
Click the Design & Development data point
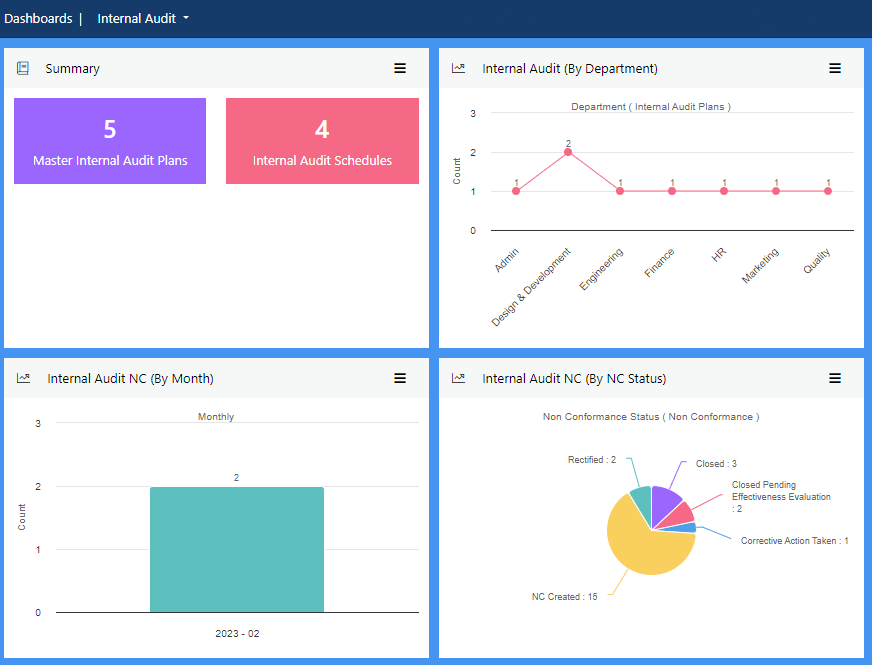click(x=568, y=152)
